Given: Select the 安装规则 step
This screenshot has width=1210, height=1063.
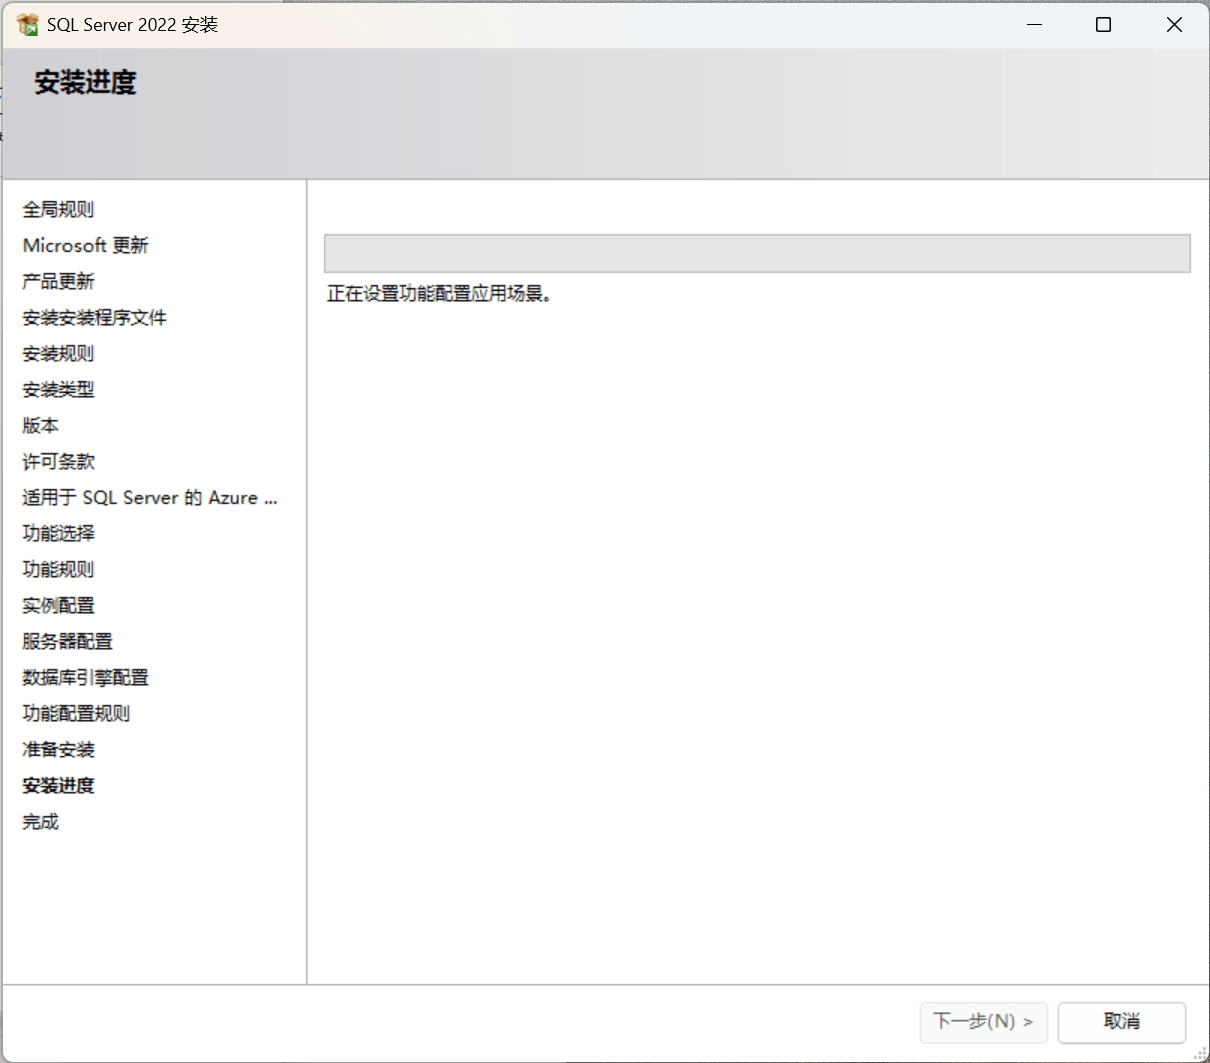Looking at the screenshot, I should (x=58, y=353).
